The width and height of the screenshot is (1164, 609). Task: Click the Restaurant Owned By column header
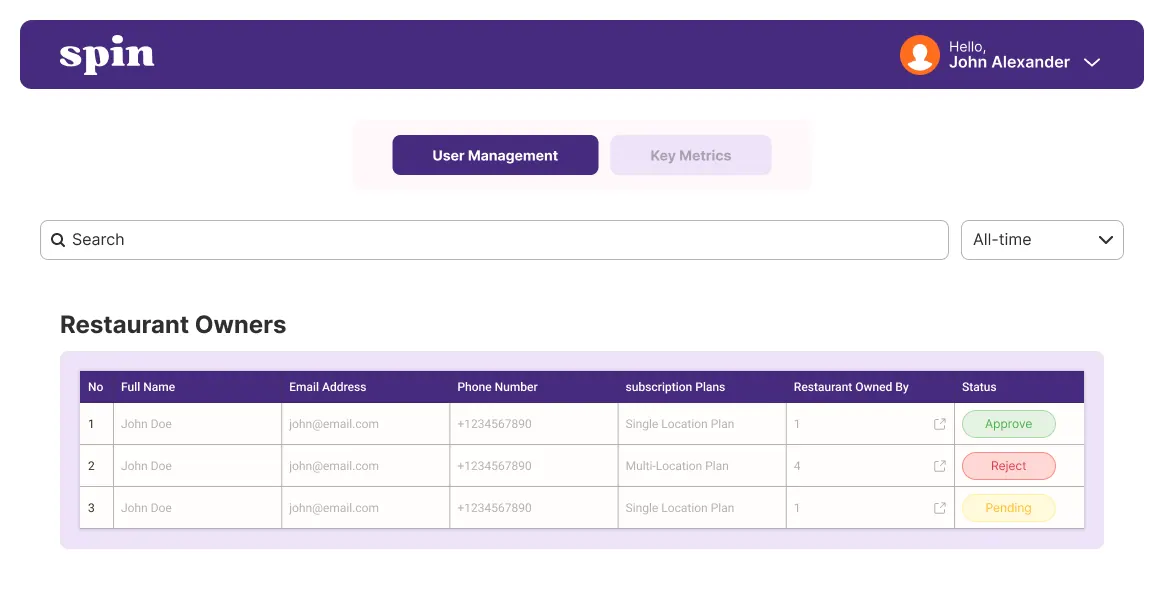[x=851, y=387]
